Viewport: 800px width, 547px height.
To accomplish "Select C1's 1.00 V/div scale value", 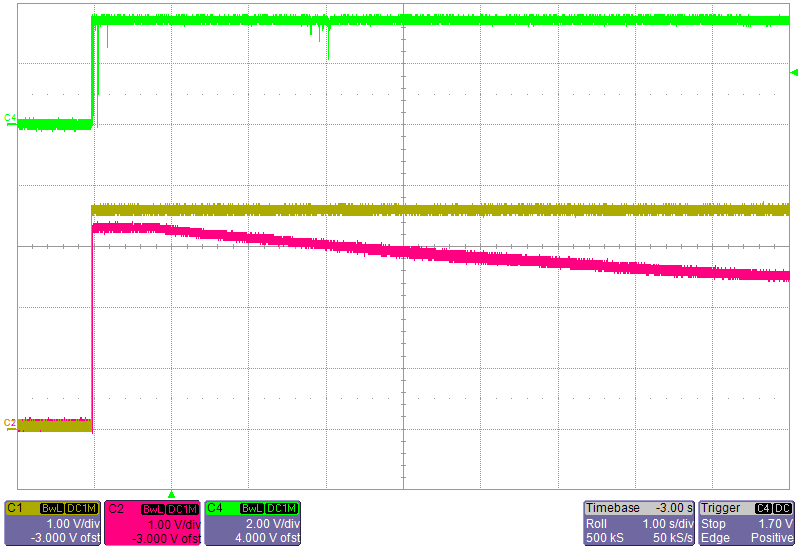I will click(x=73, y=524).
